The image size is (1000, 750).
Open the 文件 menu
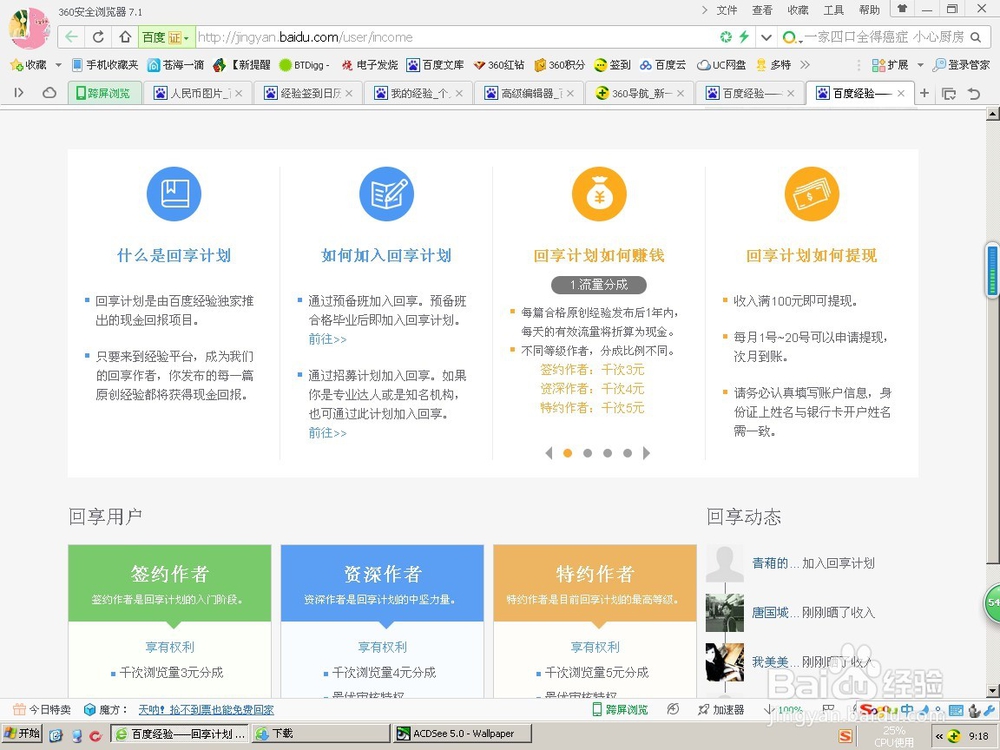point(726,10)
